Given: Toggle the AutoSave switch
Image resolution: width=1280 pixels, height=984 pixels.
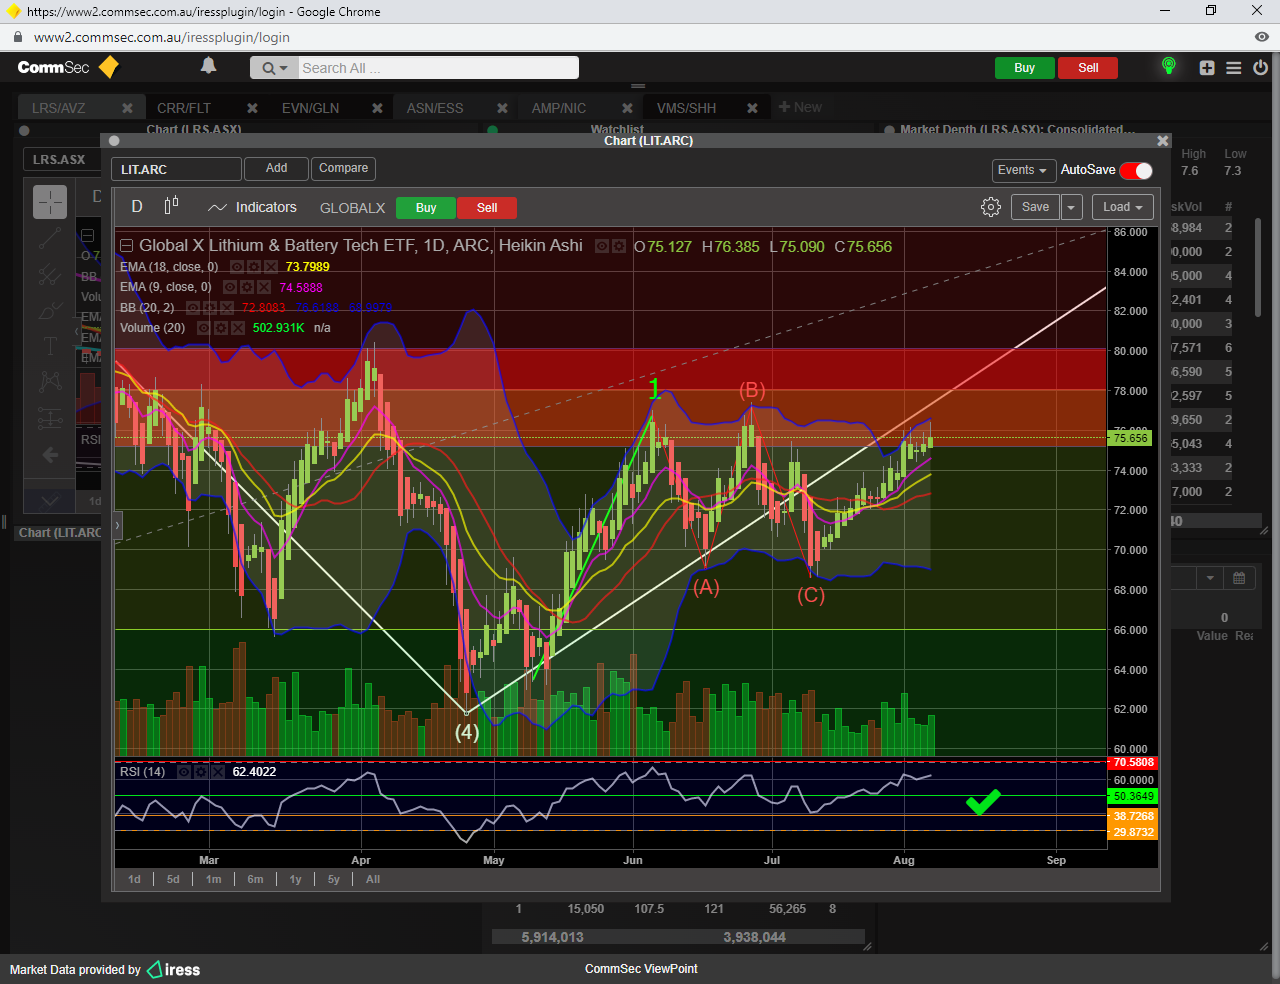Looking at the screenshot, I should pyautogui.click(x=1136, y=170).
